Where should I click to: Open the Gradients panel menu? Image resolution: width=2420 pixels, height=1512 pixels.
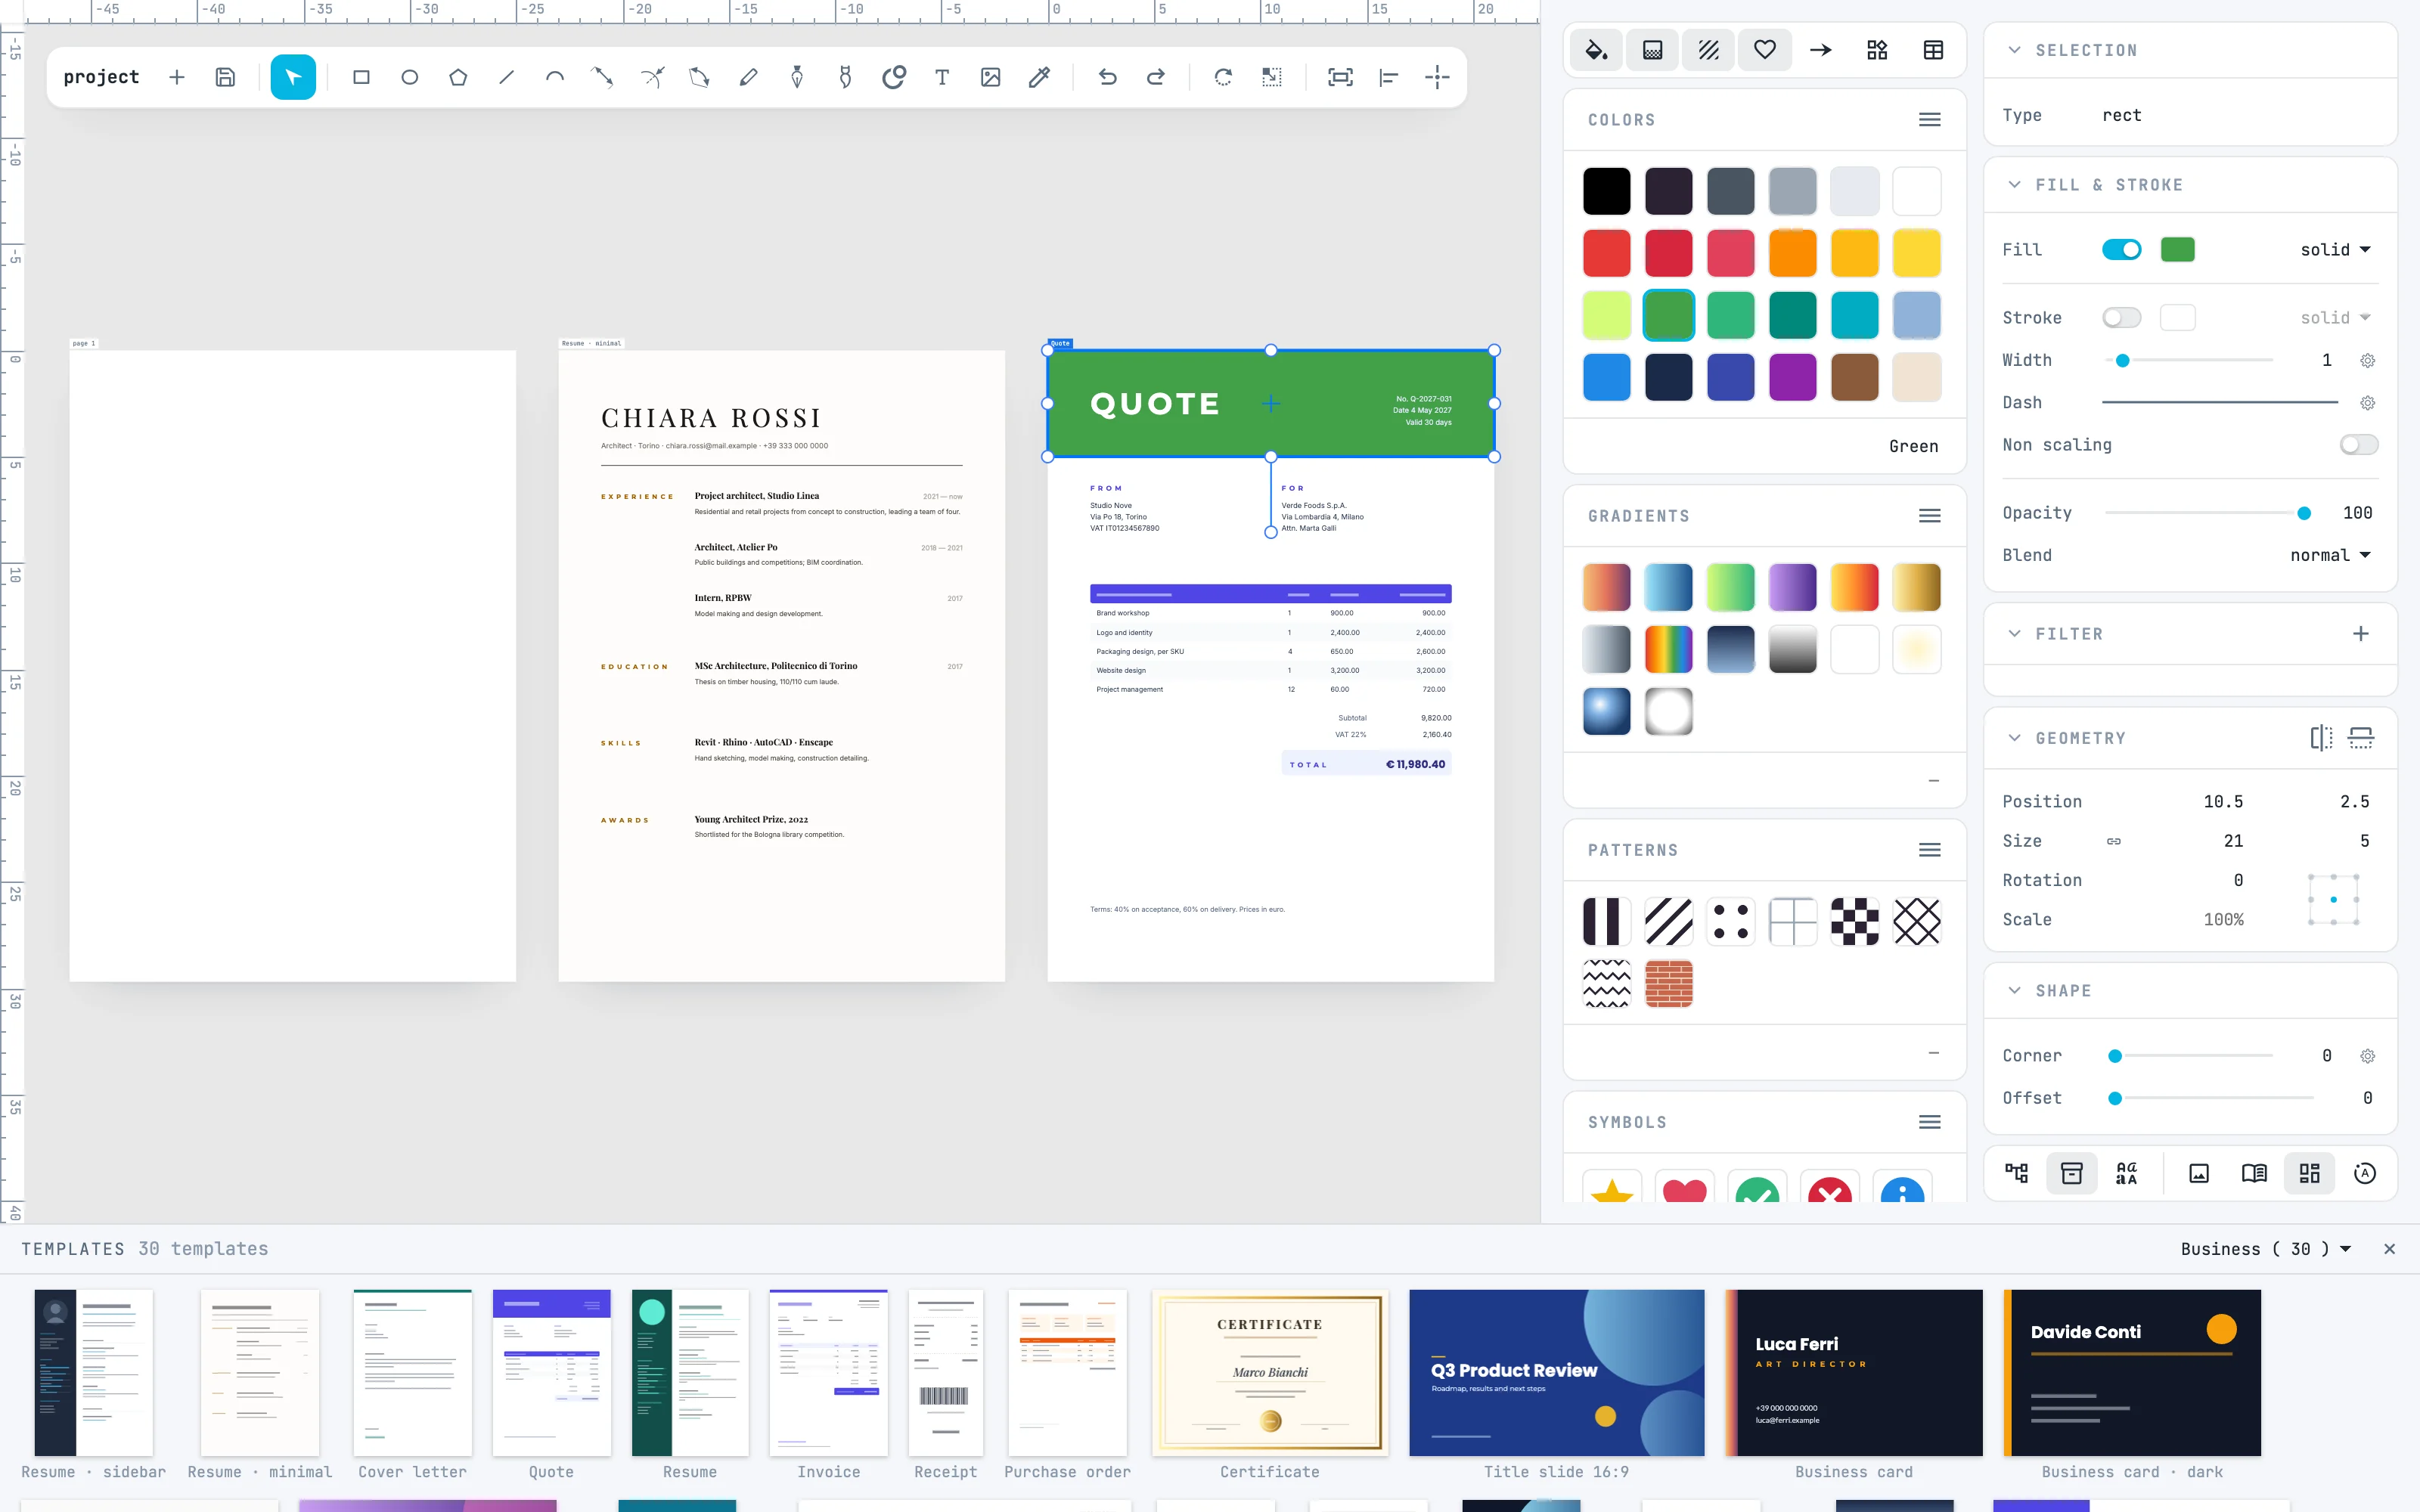point(1930,516)
